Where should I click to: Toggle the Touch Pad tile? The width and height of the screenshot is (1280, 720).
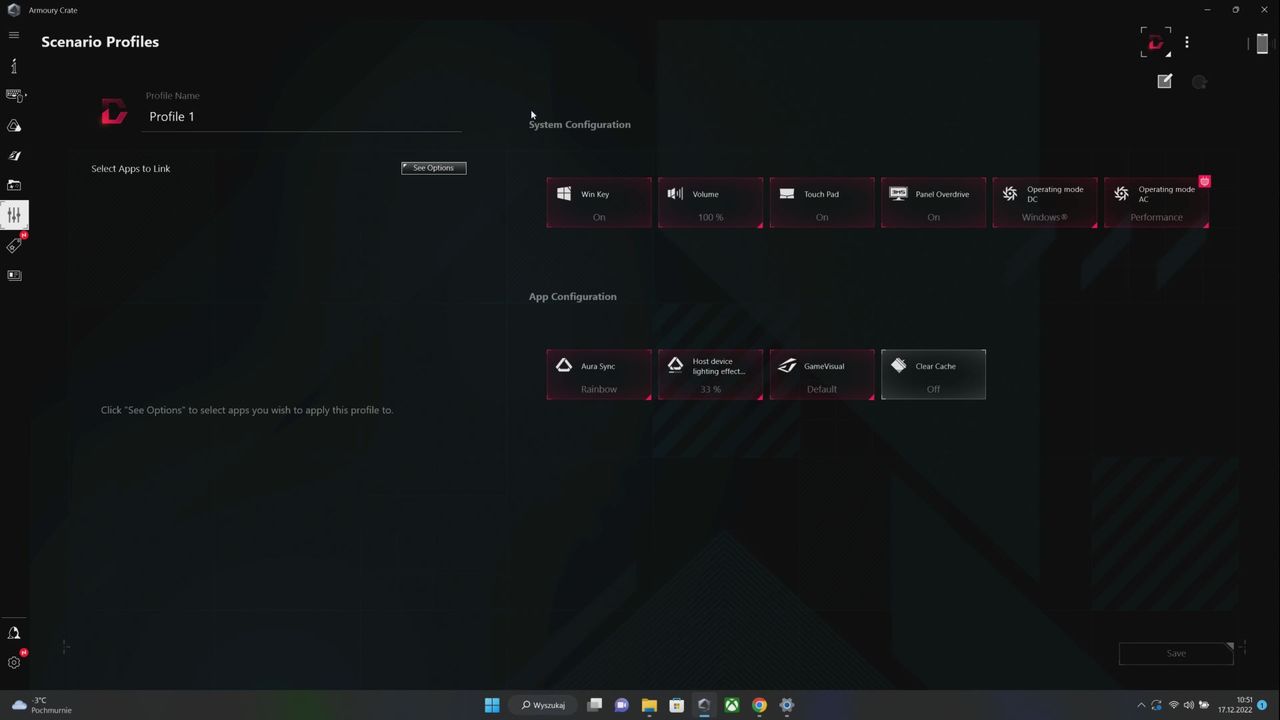tap(822, 203)
